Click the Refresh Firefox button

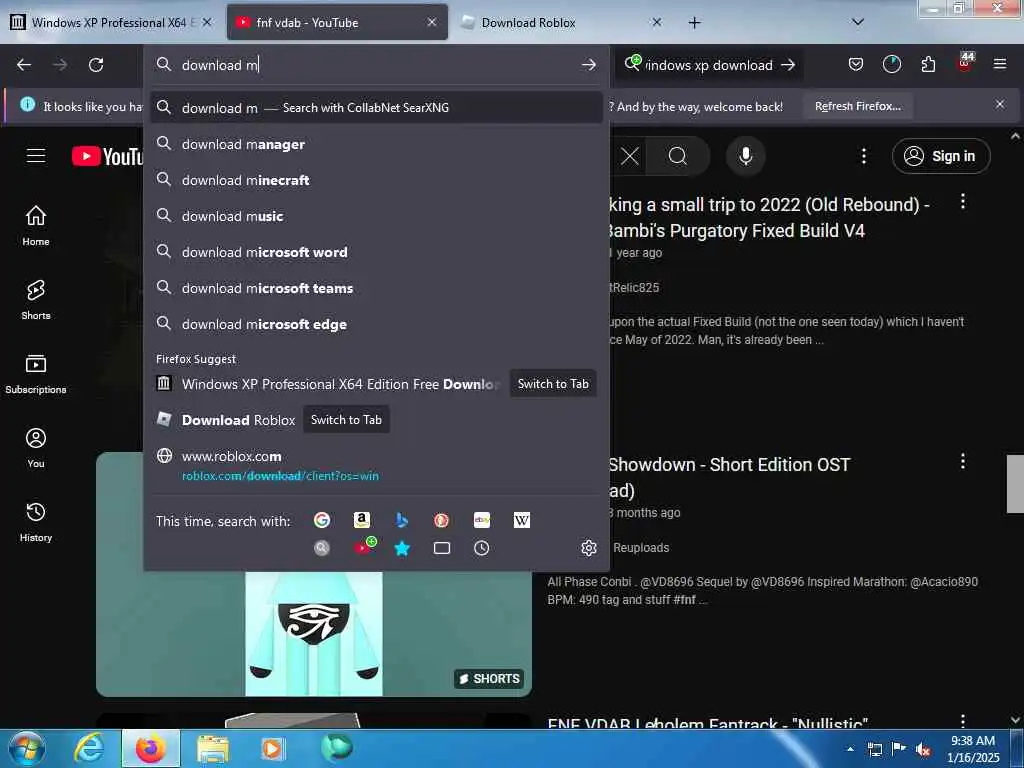(x=857, y=106)
